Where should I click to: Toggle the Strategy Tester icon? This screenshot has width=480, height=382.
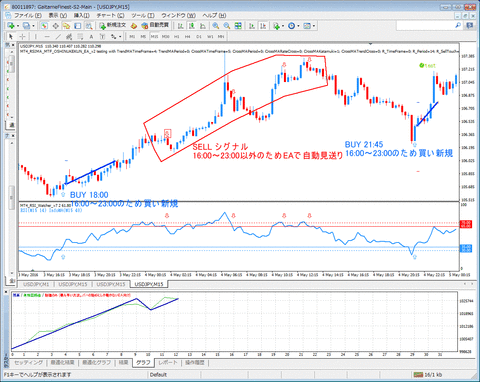tap(89, 26)
